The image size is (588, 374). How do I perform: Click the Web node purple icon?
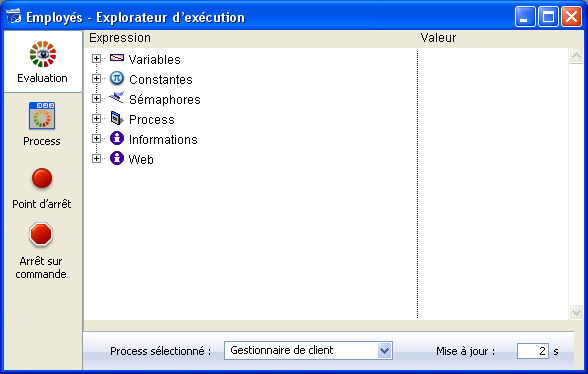tap(117, 158)
